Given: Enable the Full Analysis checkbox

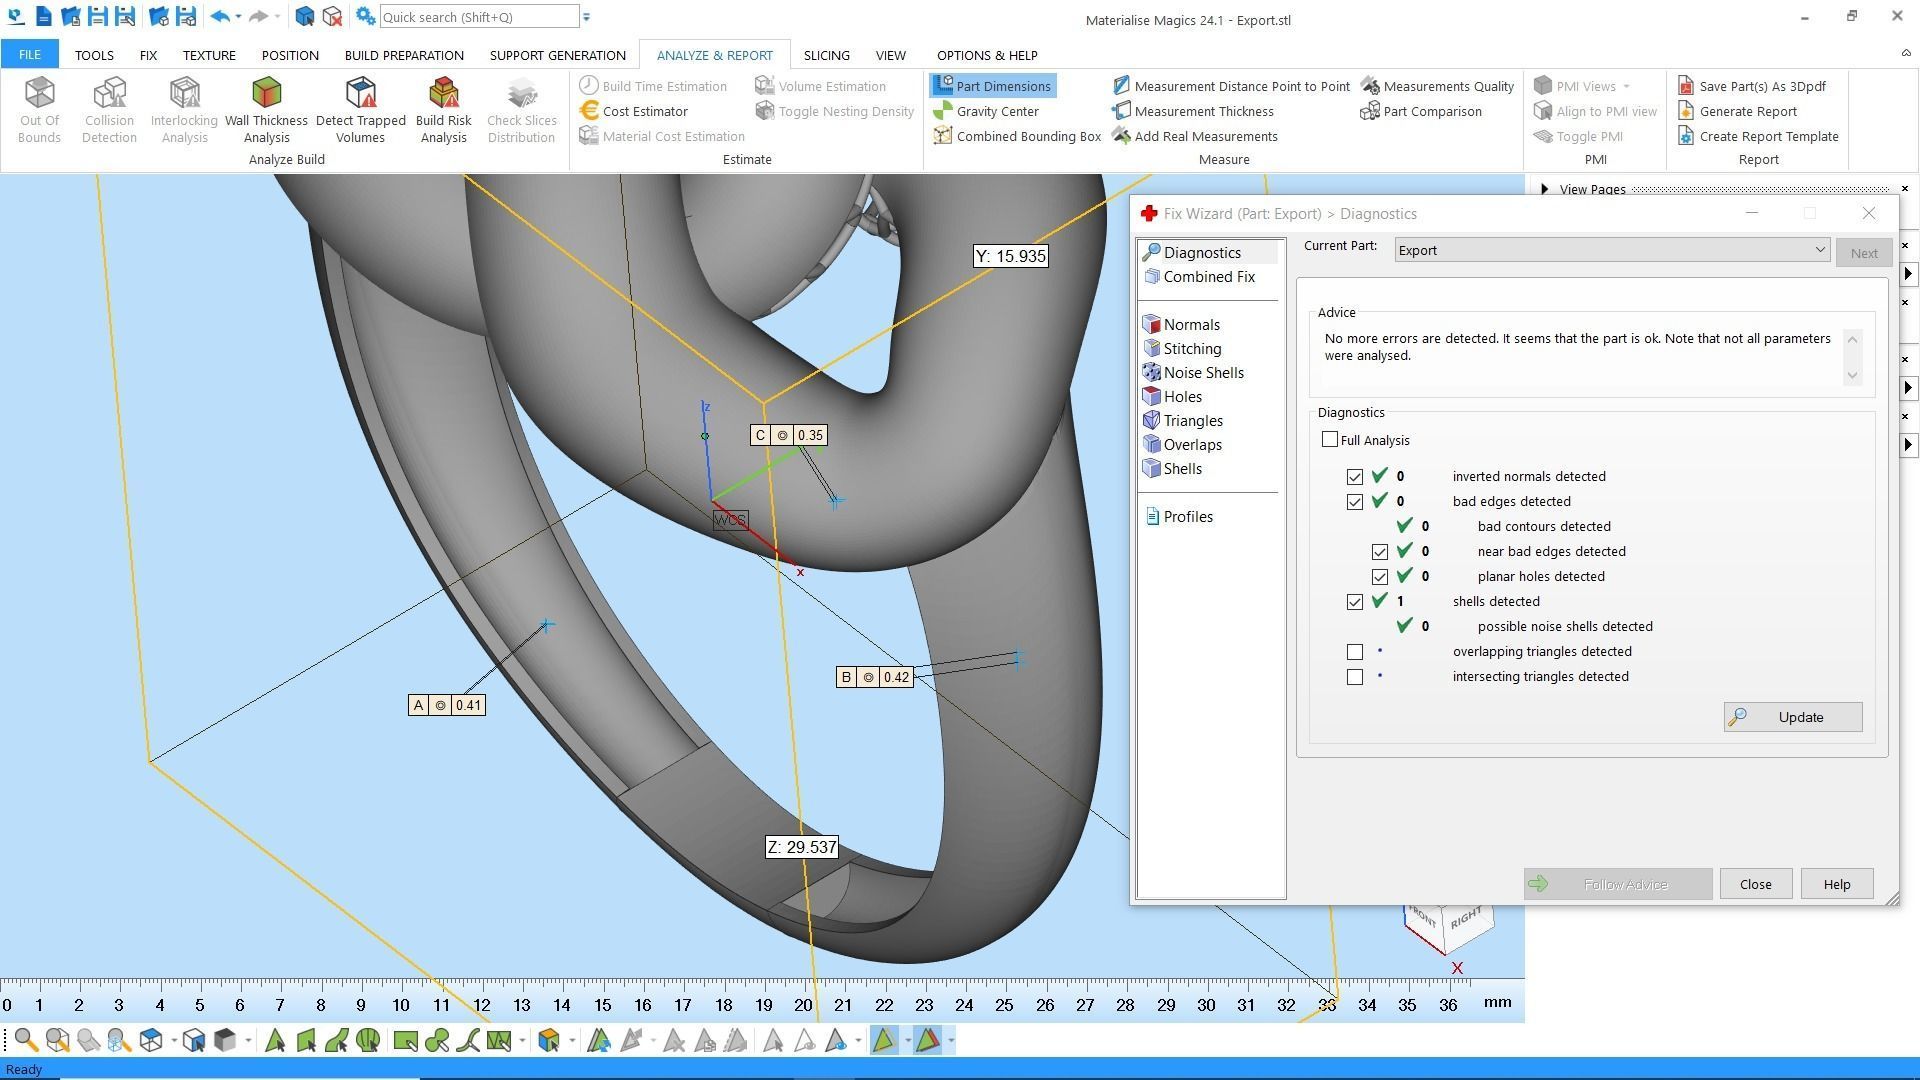Looking at the screenshot, I should pos(1330,439).
